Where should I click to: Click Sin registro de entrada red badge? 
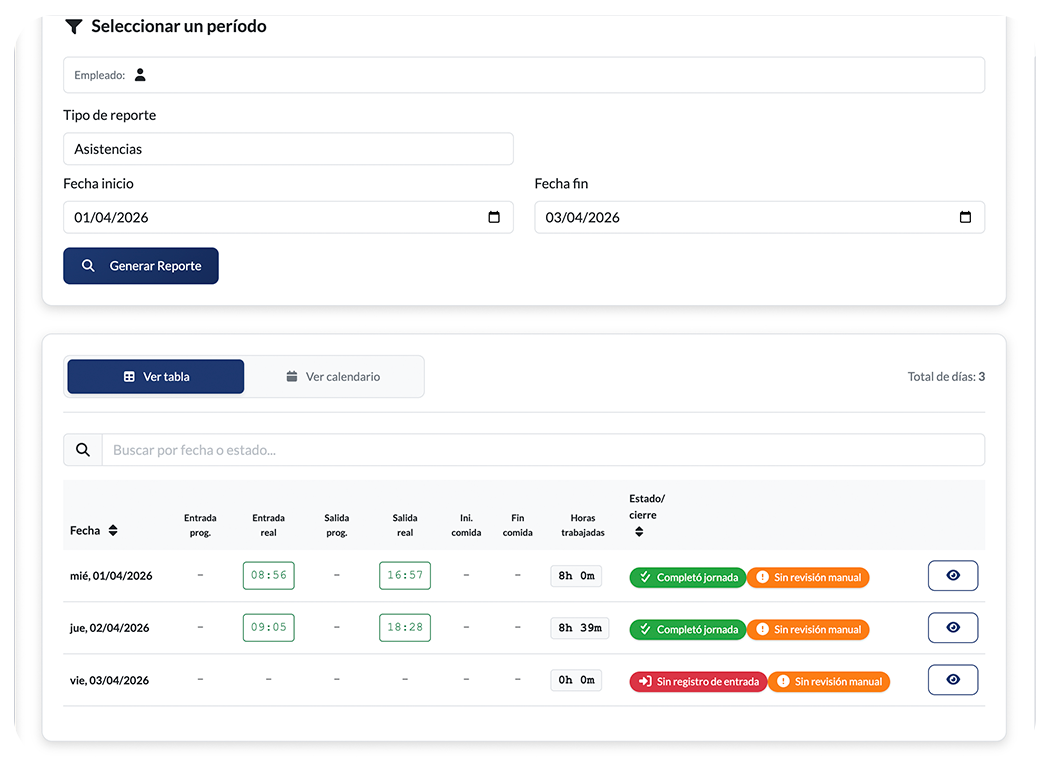(x=697, y=681)
